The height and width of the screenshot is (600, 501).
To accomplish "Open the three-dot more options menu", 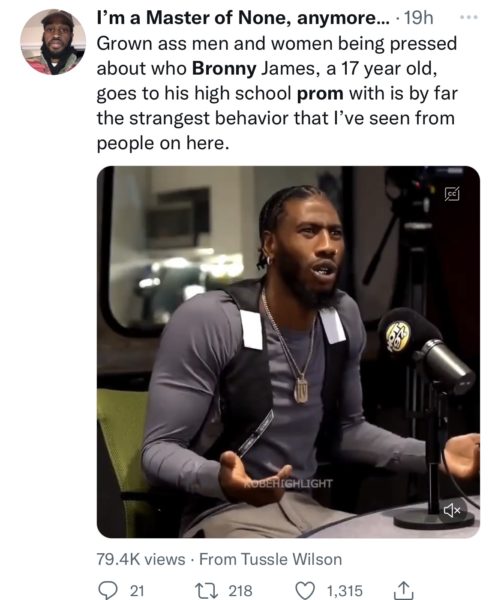I will [470, 17].
